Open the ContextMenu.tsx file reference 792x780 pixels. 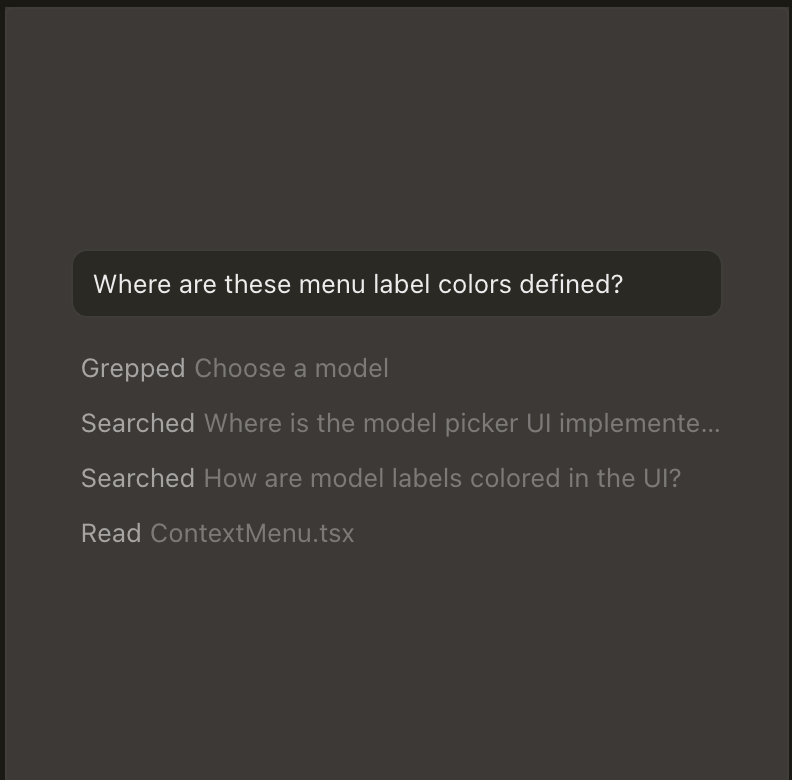(252, 534)
